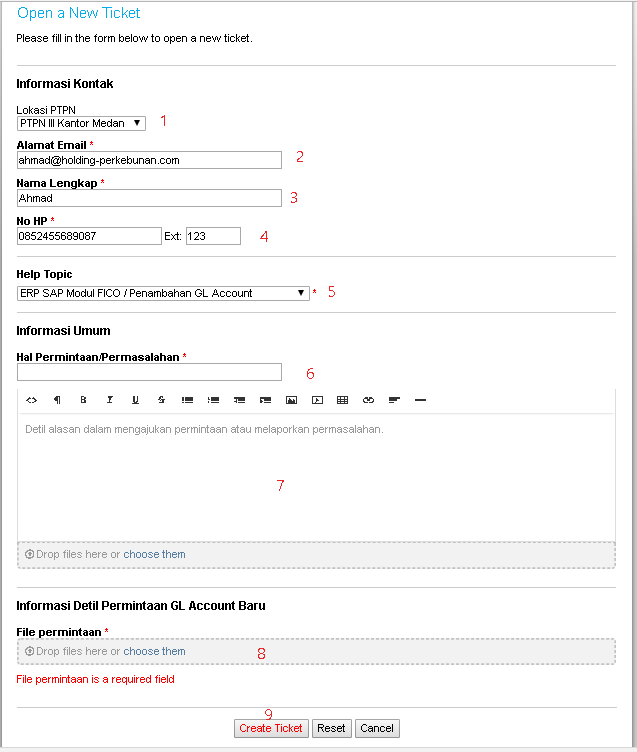The height and width of the screenshot is (752, 637).
Task: Insert a horizontal rule line
Action: point(420,400)
